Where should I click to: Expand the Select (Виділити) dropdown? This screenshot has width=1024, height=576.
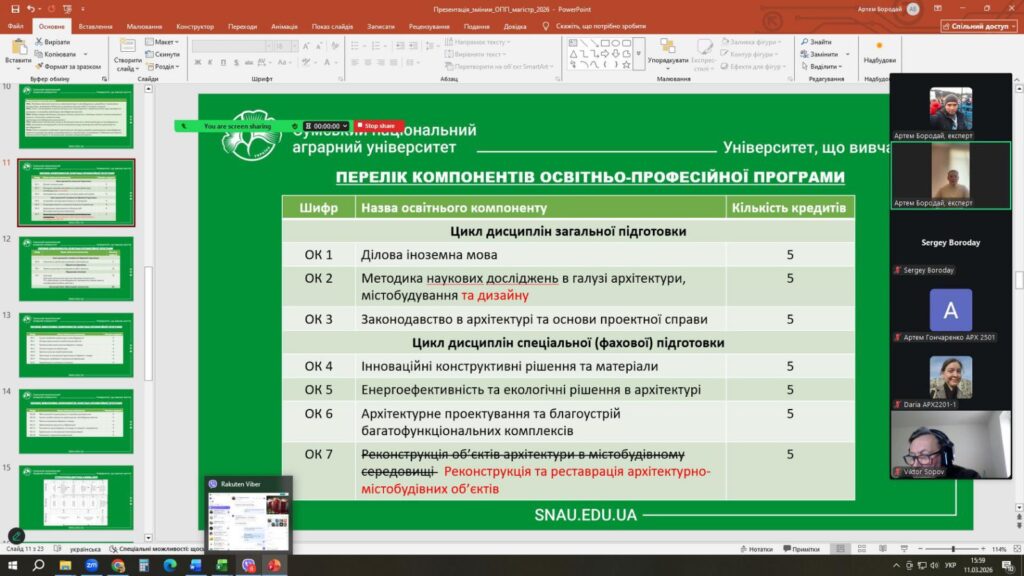coord(823,66)
